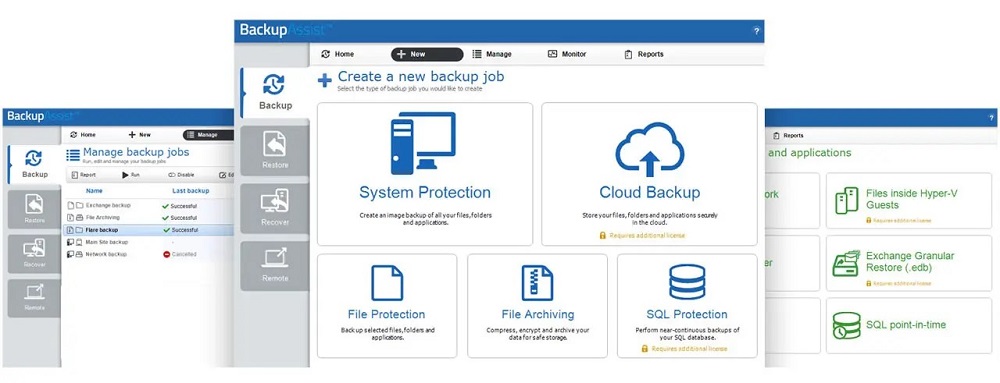Select the Flare backup job row
Image resolution: width=1000 pixels, height=383 pixels.
click(149, 230)
